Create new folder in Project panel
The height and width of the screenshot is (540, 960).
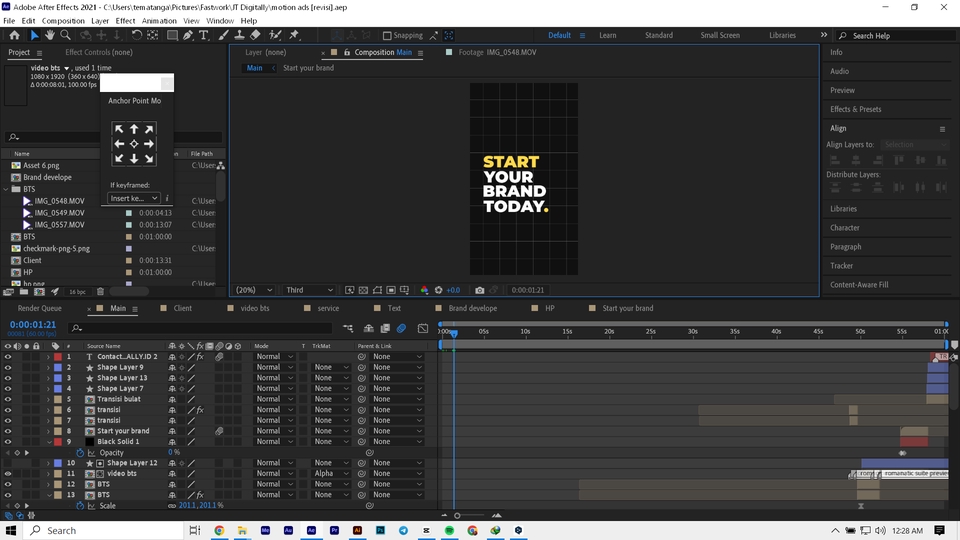24,292
